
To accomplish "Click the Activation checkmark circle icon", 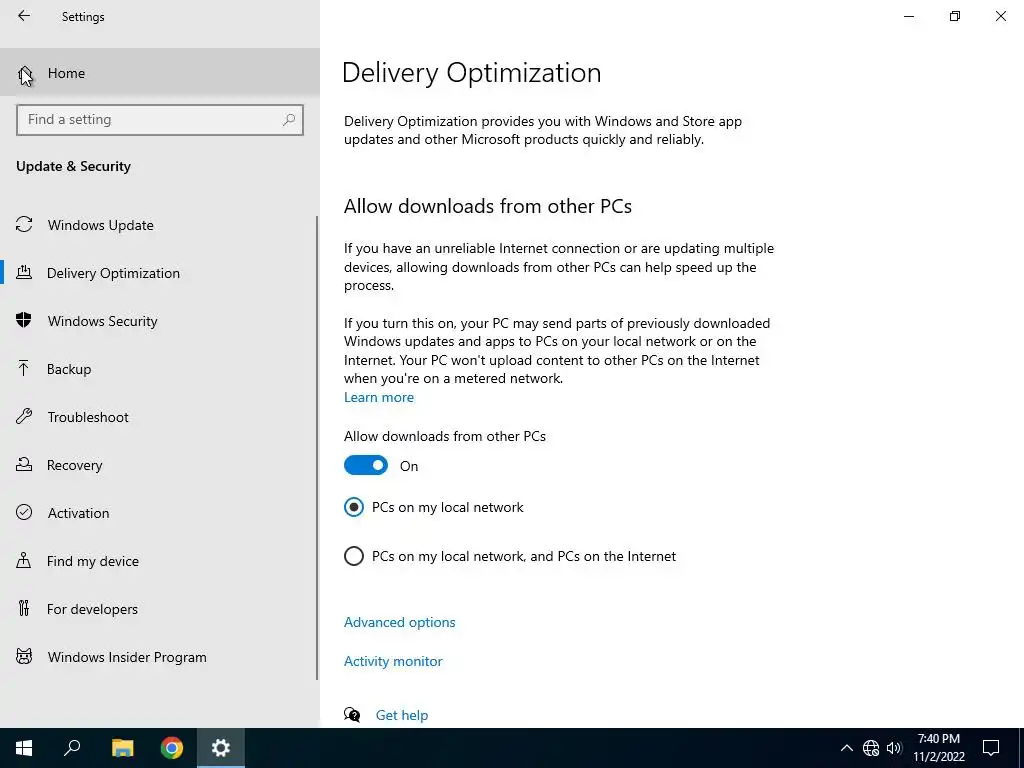I will point(24,512).
